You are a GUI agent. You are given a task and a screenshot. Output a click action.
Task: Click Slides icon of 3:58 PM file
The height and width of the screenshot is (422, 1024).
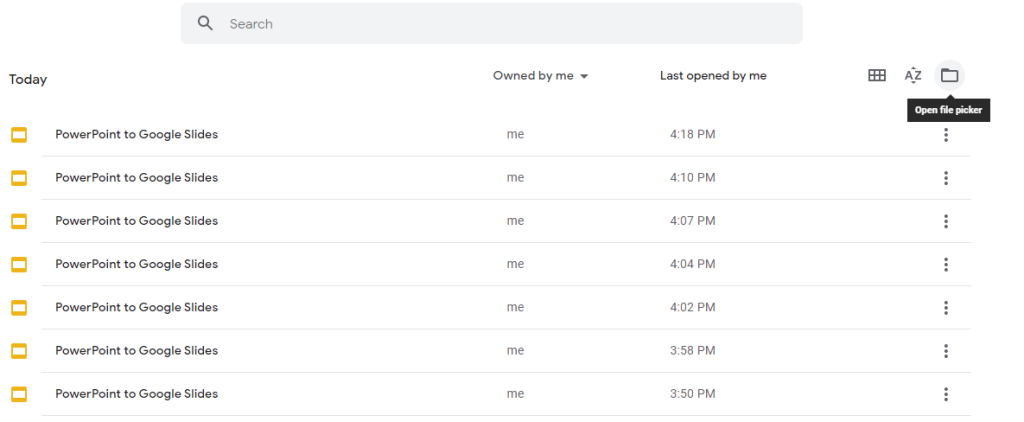click(x=19, y=351)
